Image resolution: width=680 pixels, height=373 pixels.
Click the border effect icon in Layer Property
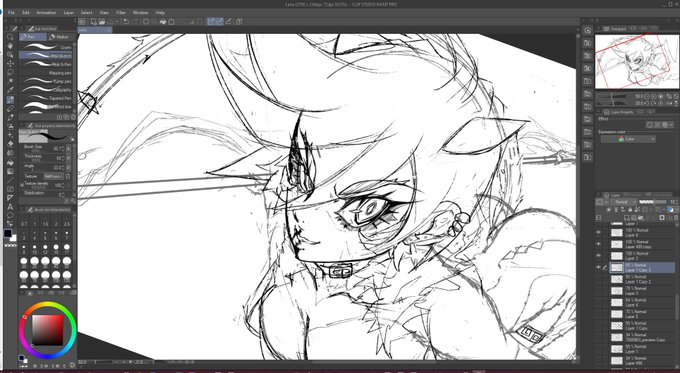[650, 125]
